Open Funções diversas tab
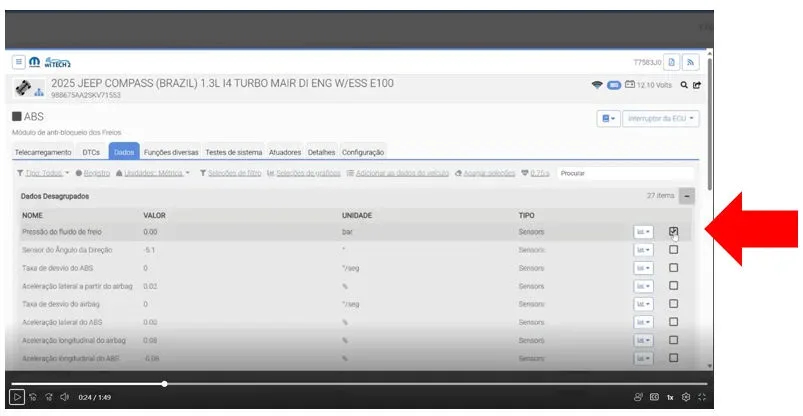The width and height of the screenshot is (803, 416). [x=171, y=152]
